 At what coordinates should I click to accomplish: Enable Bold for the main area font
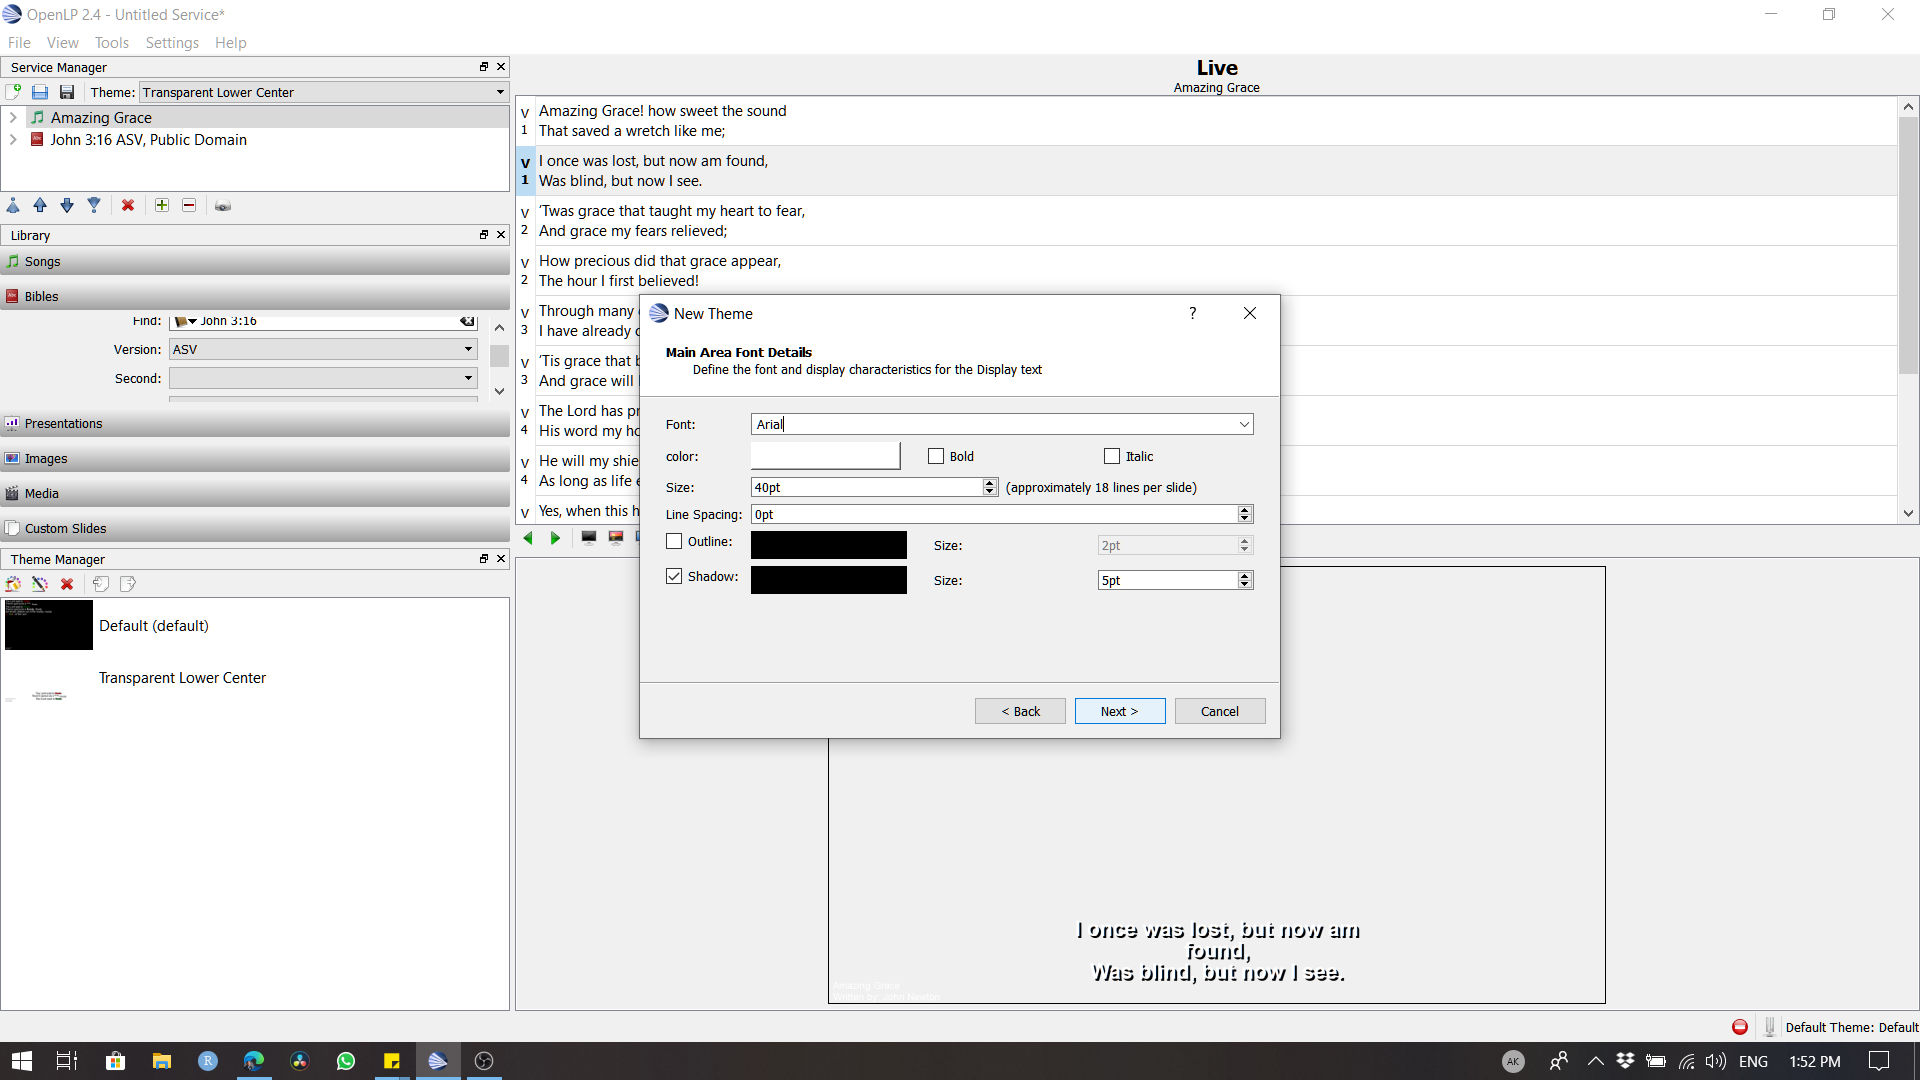pos(936,455)
